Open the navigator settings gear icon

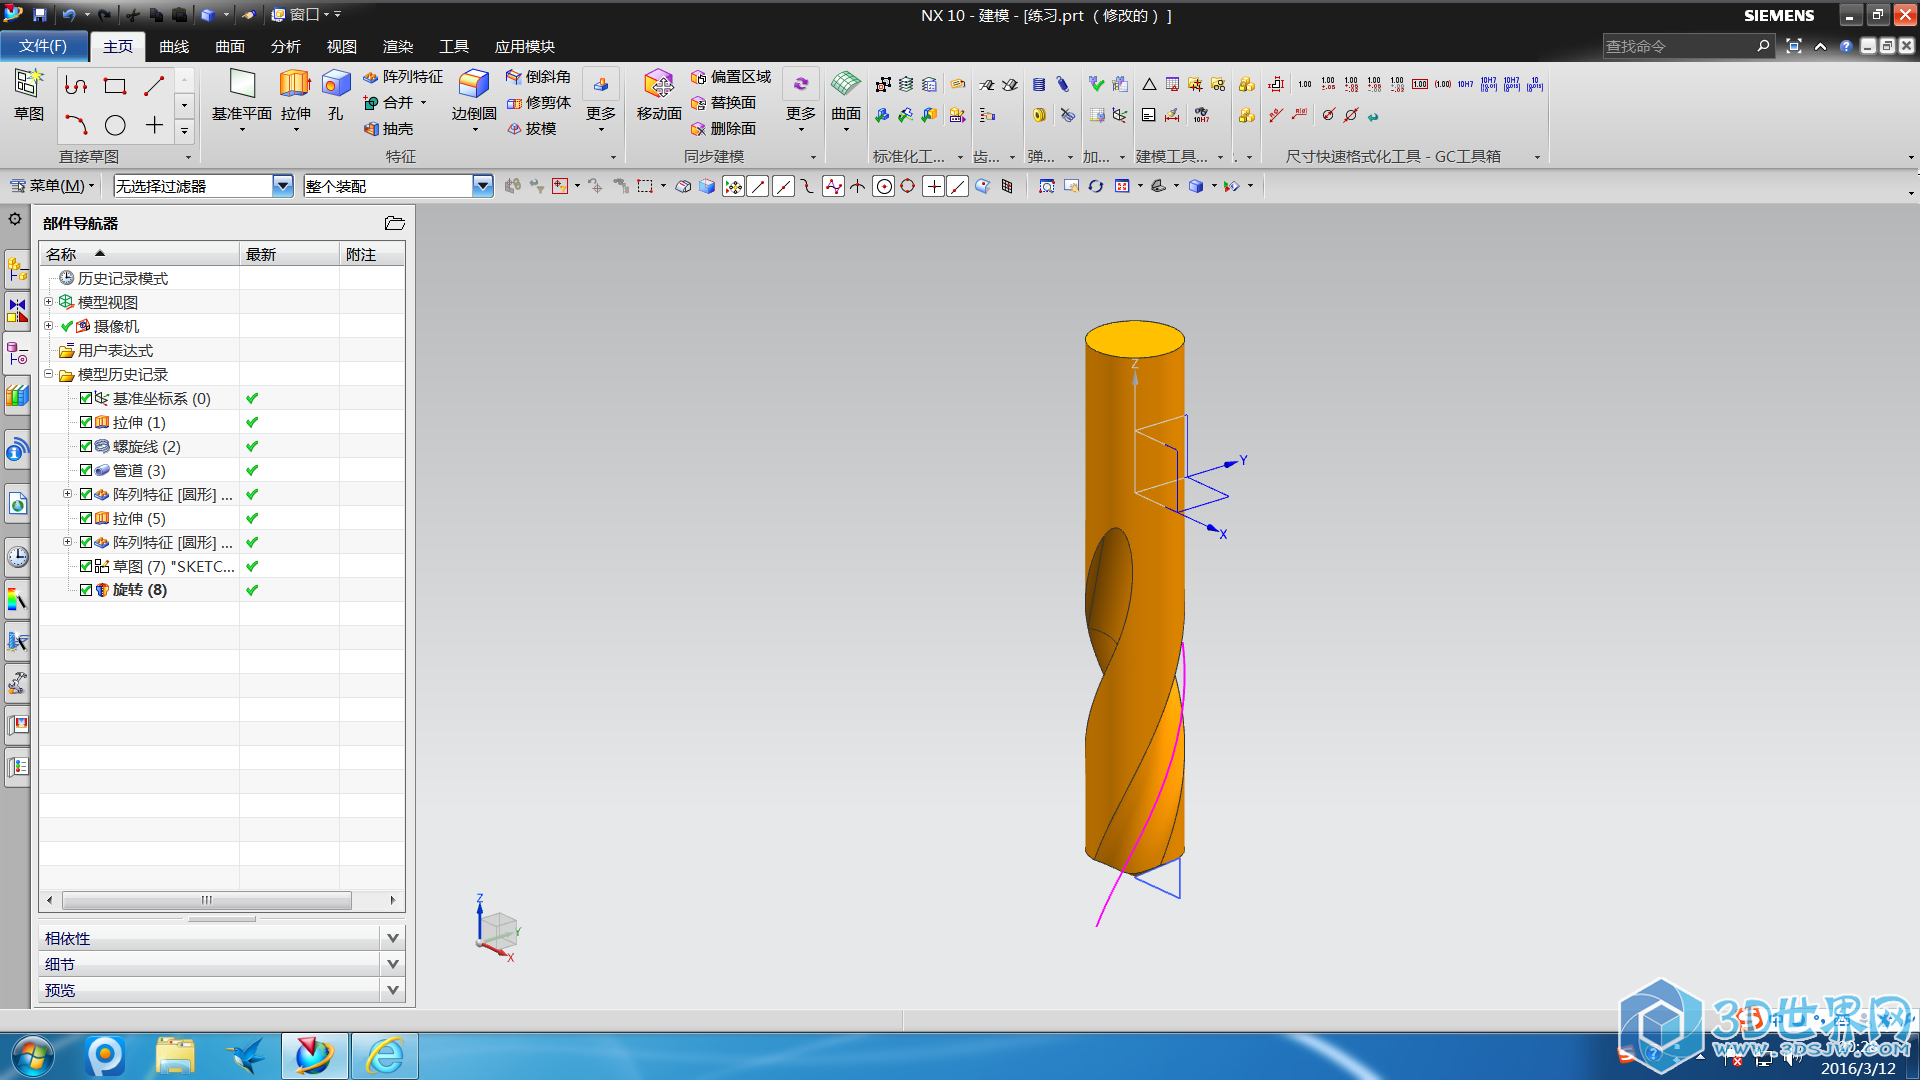pos(15,219)
